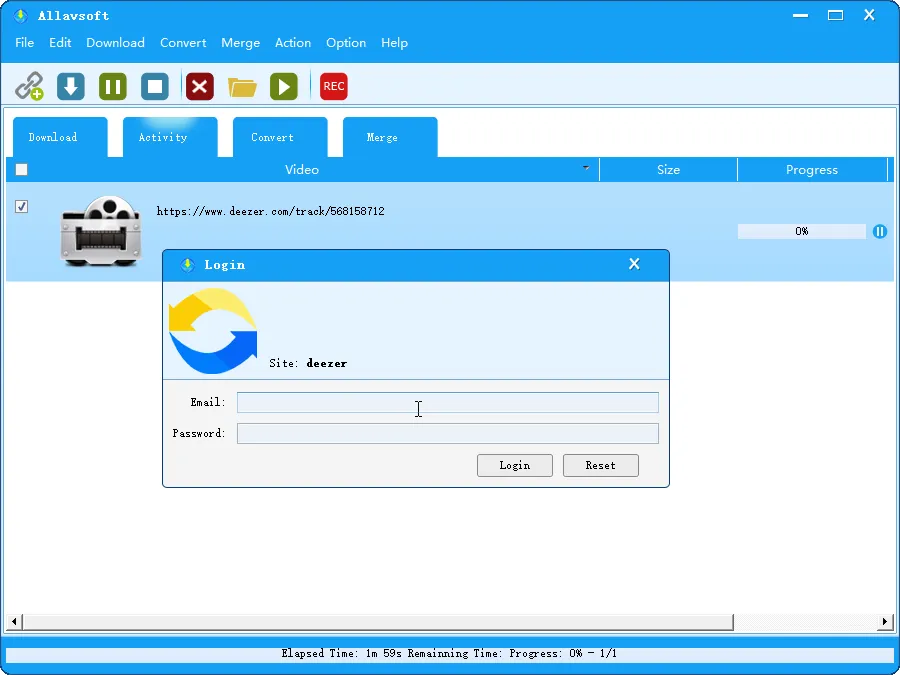The height and width of the screenshot is (675, 900).
Task: Switch to the Convert tab
Action: coord(280,137)
